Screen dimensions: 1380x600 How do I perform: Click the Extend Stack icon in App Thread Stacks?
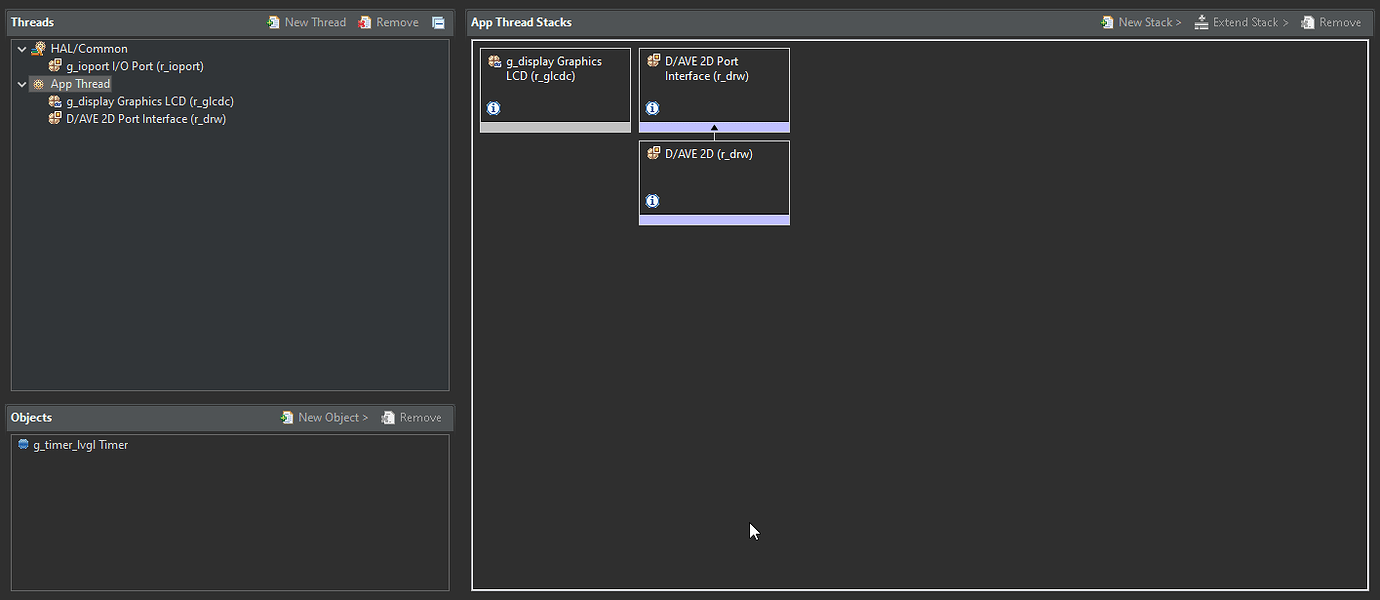coord(1200,21)
